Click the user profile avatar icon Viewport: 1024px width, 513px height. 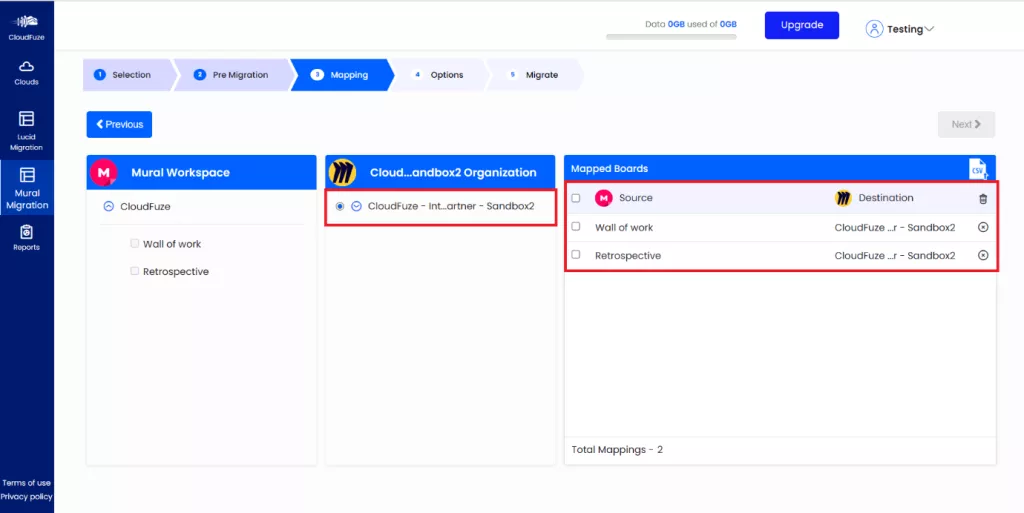pyautogui.click(x=874, y=29)
